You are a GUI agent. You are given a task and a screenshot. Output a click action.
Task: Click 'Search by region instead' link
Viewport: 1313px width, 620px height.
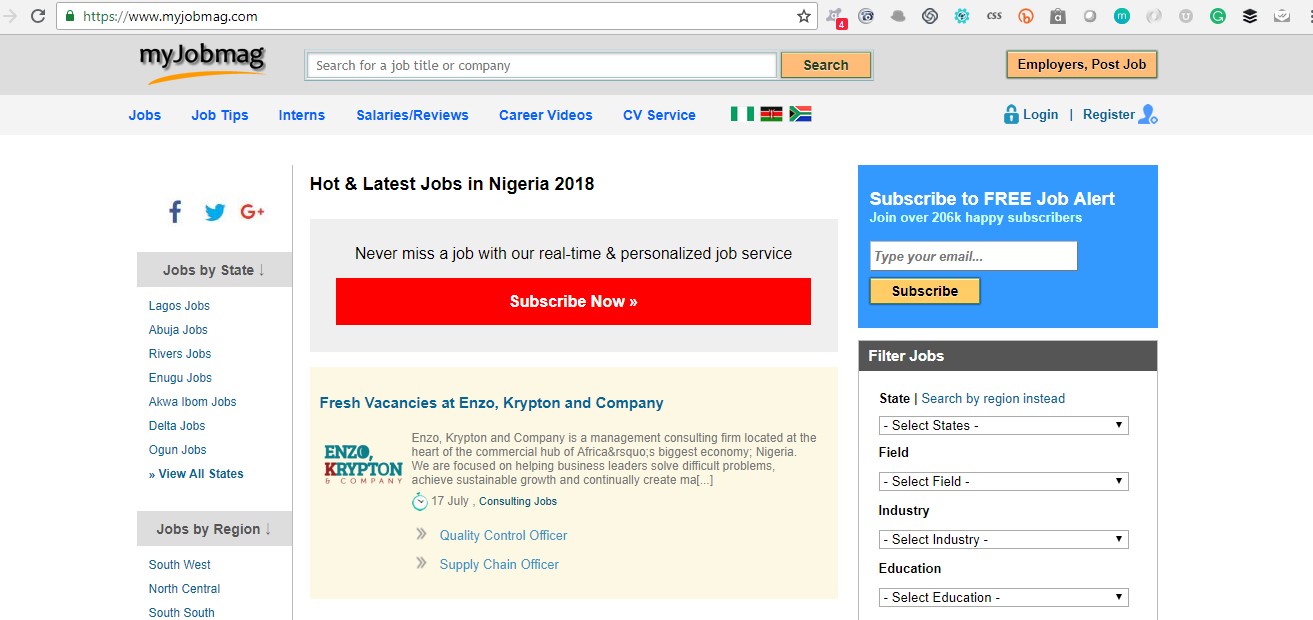(x=993, y=398)
